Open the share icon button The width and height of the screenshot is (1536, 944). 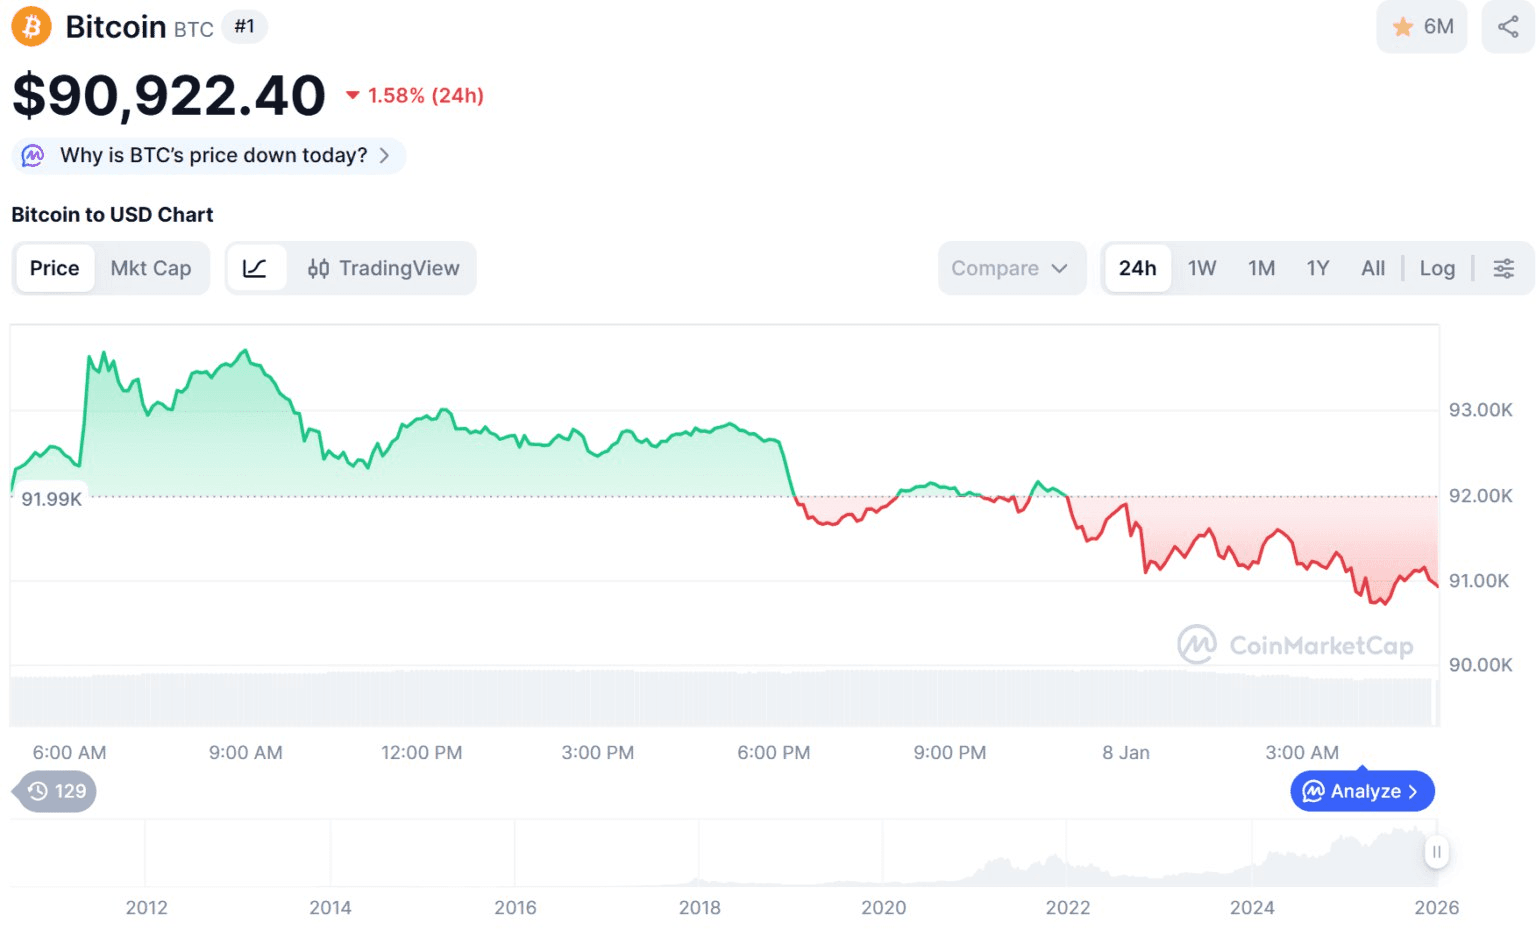coord(1507,27)
